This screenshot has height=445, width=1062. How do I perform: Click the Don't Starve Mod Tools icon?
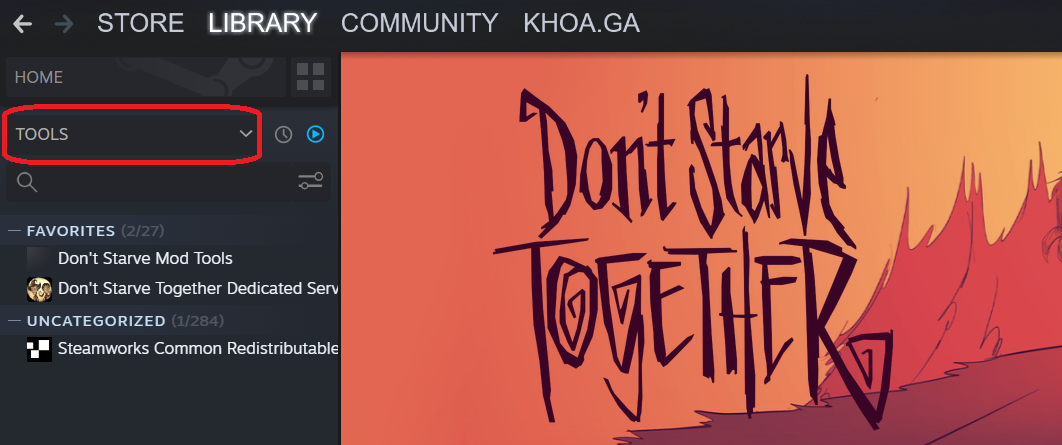point(39,259)
